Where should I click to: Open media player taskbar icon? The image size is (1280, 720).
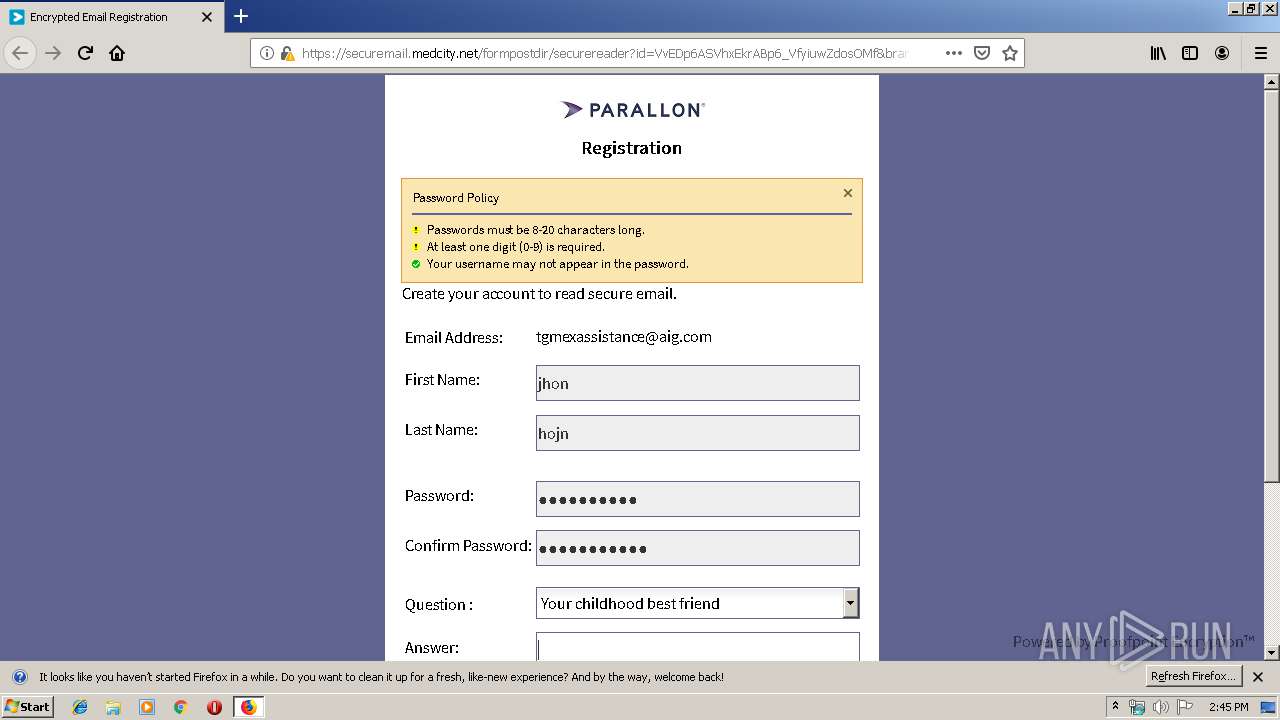tap(147, 707)
